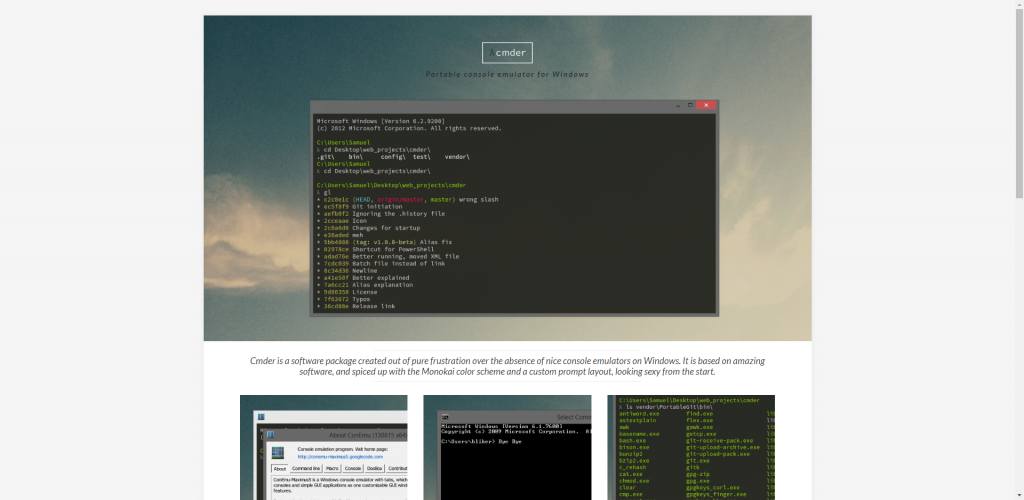Click commit line 'adad76e Better running, moved XML file'

point(388,257)
